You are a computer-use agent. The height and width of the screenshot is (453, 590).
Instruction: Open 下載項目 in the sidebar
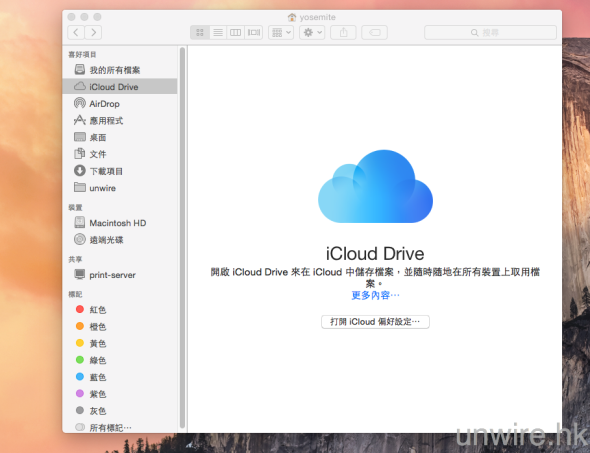point(120,171)
